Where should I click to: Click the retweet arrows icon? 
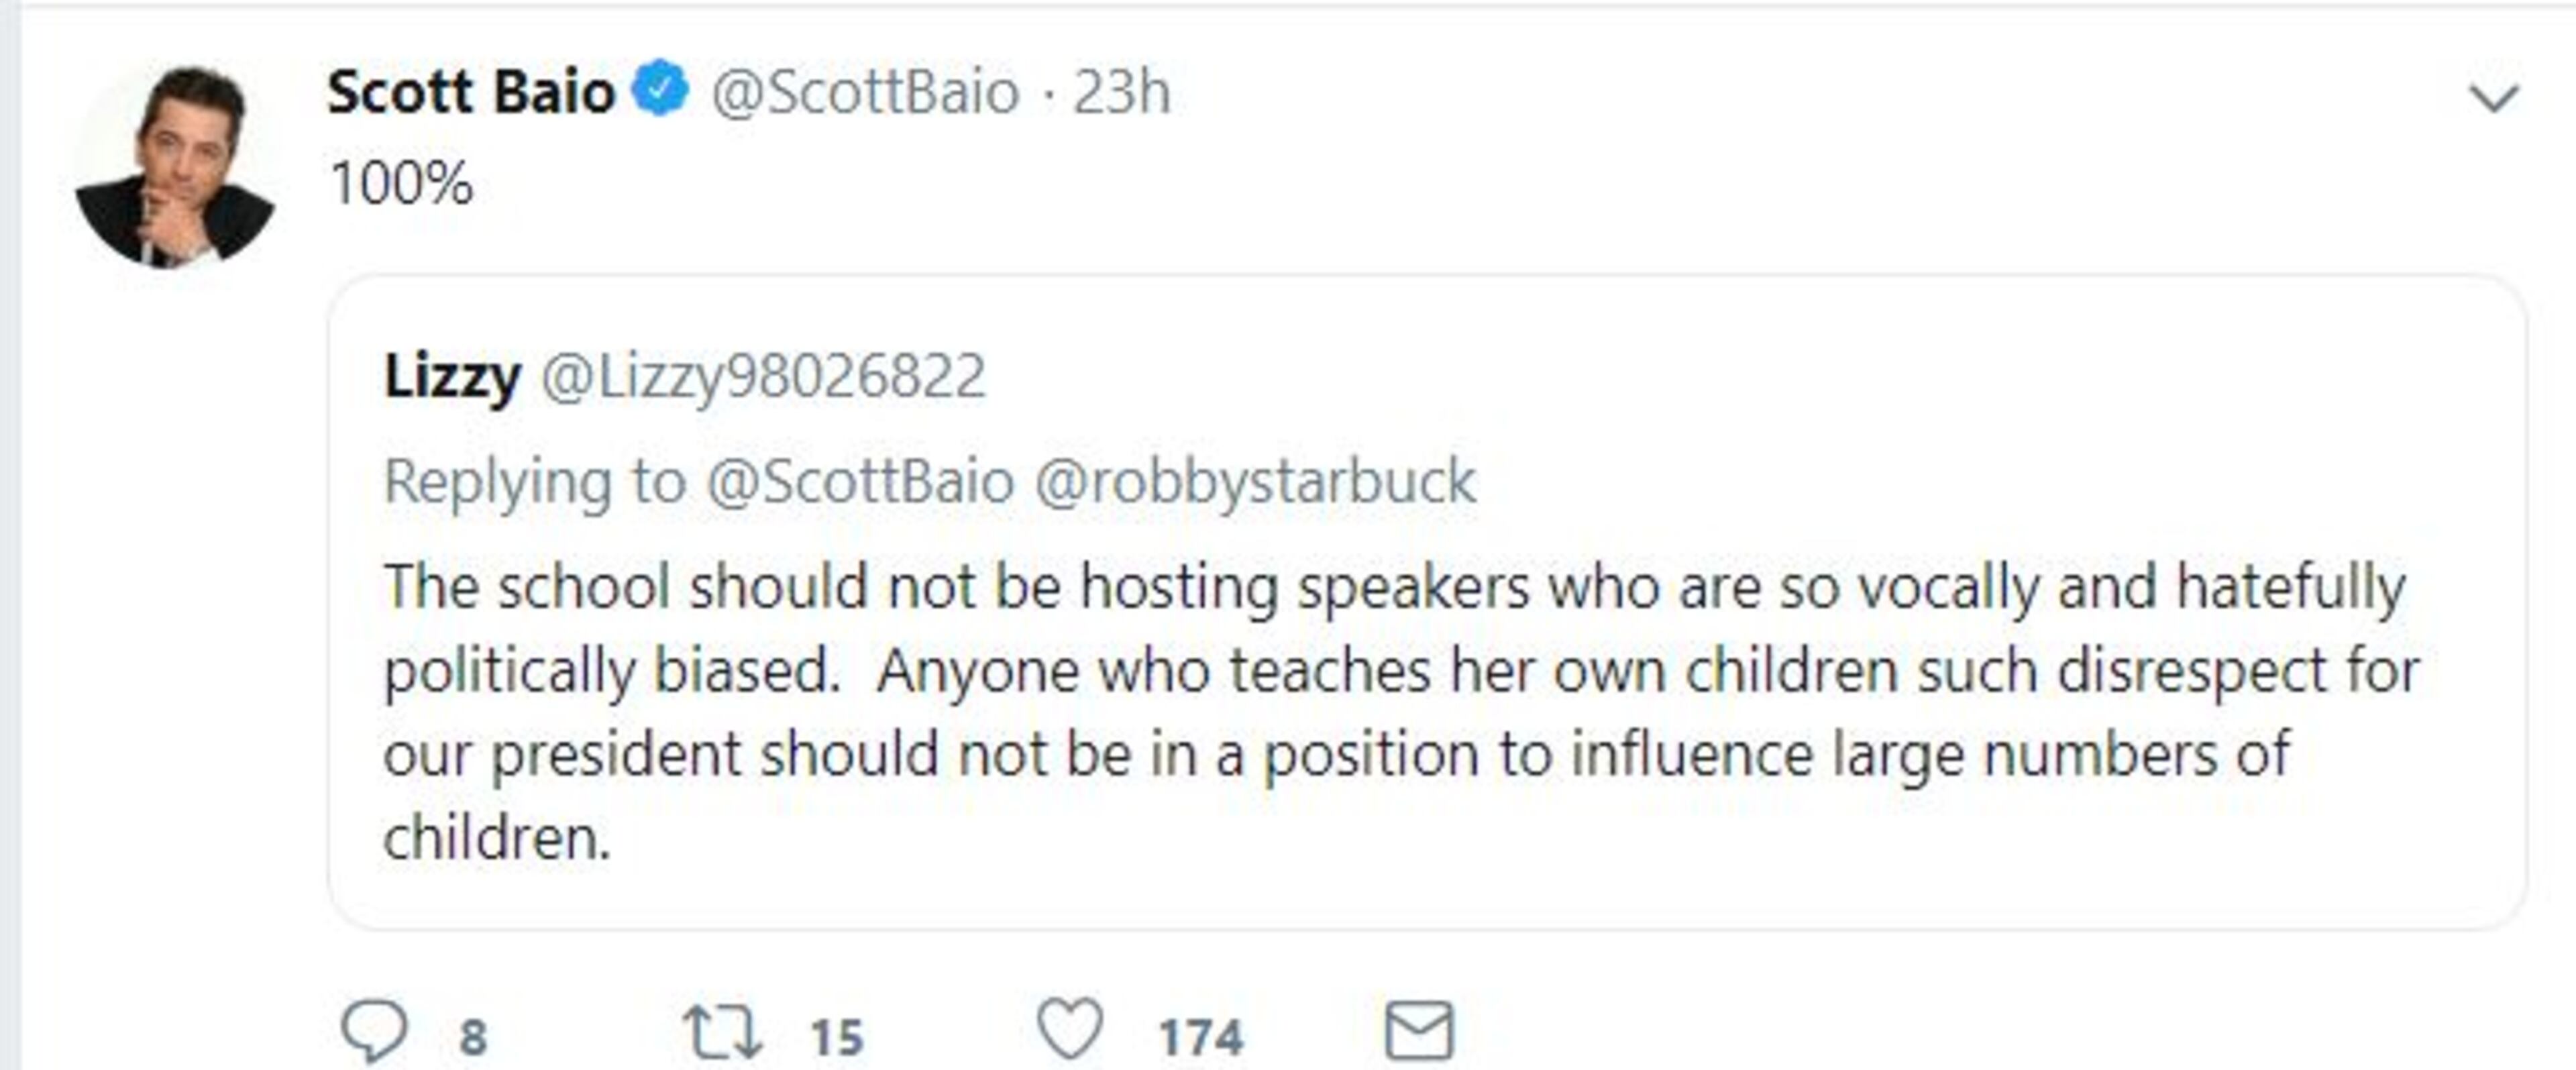tap(722, 1032)
